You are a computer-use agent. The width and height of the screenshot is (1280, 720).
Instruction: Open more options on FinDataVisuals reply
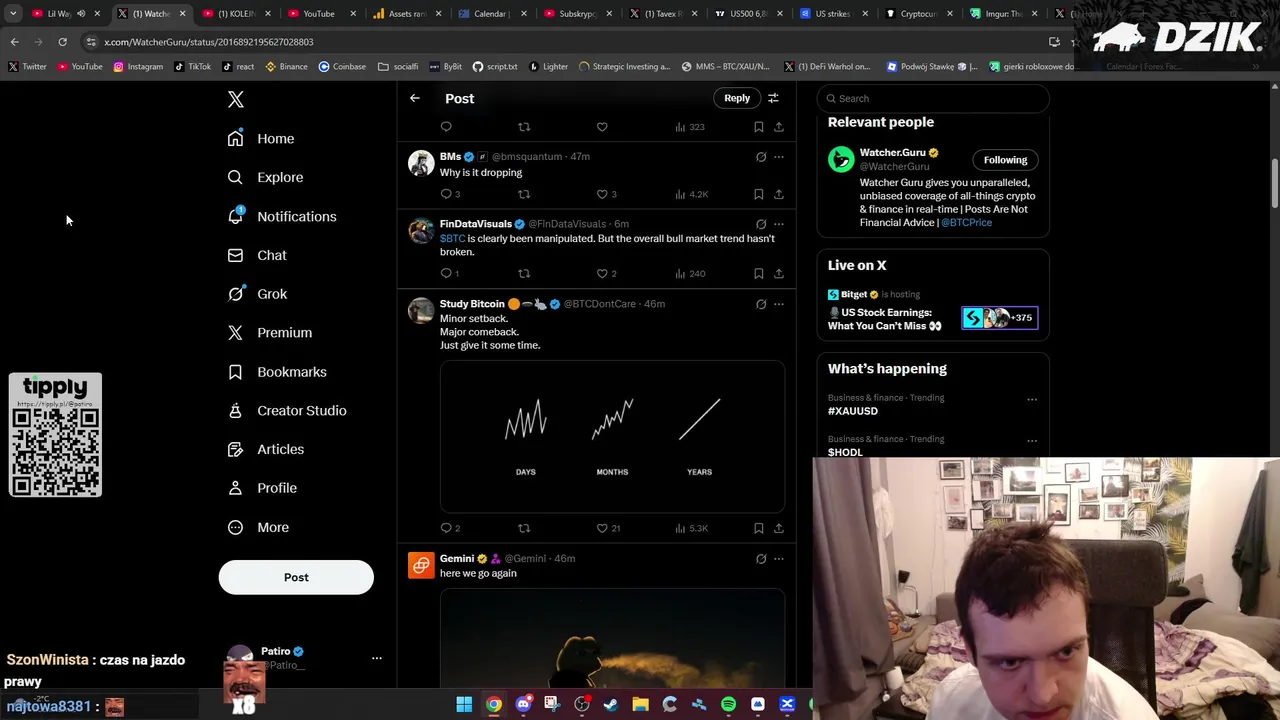(x=779, y=224)
